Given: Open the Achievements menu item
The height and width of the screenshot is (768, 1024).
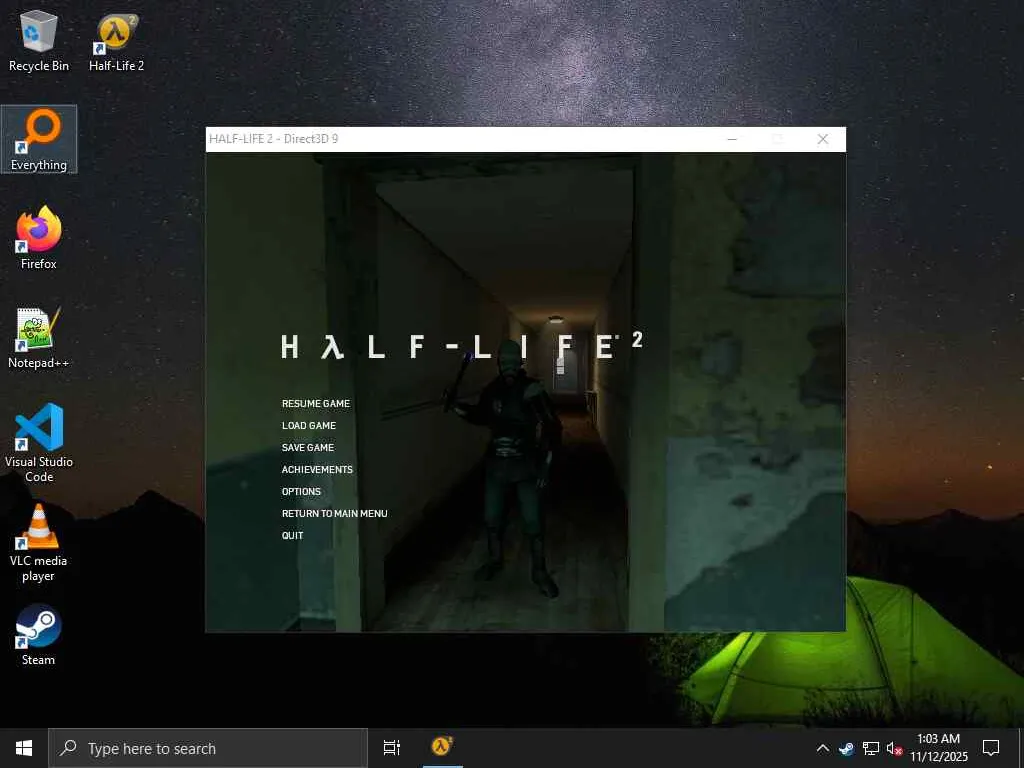Looking at the screenshot, I should coord(317,470).
